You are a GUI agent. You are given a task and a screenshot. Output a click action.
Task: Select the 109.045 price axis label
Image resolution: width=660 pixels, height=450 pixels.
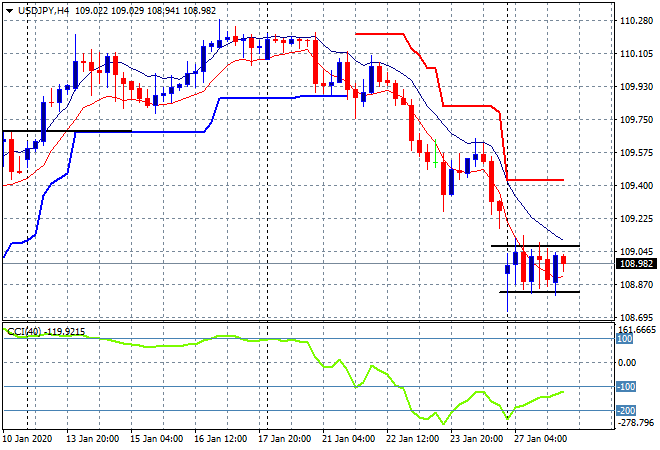coord(637,251)
